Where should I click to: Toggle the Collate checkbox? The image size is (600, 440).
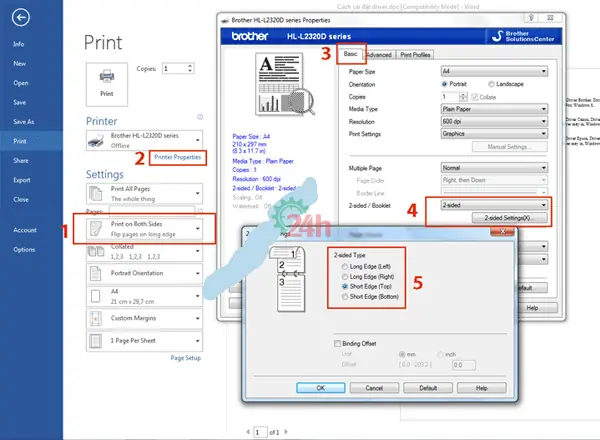[475, 97]
